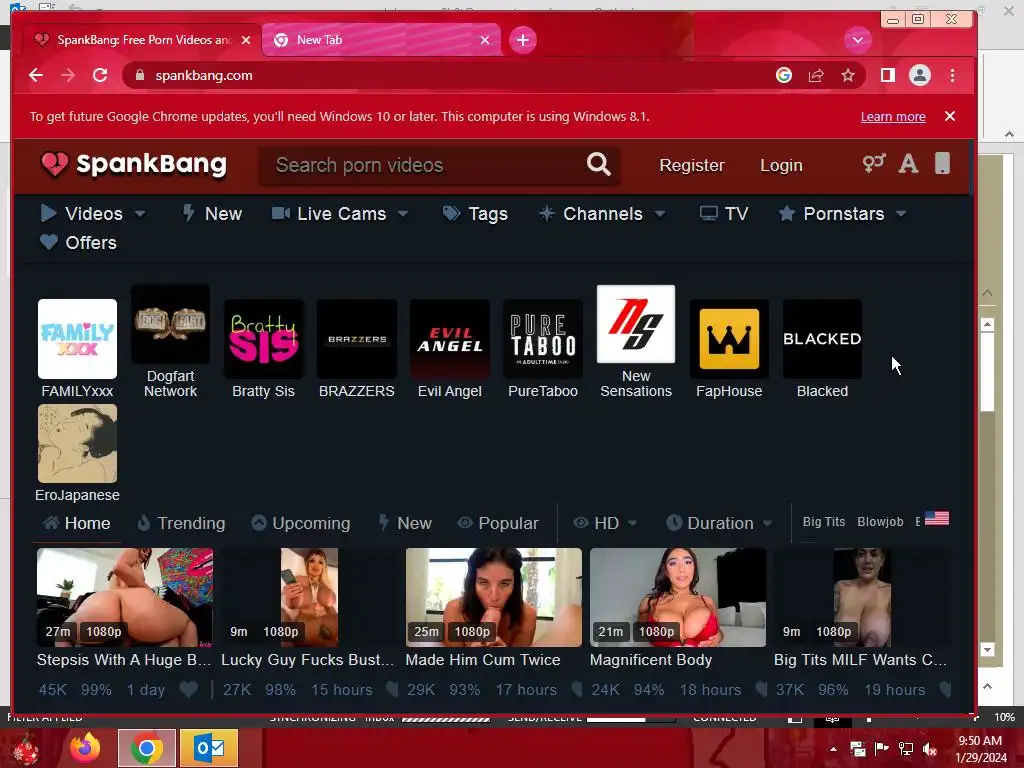Close the New Tab tab
The height and width of the screenshot is (768, 1024).
click(x=485, y=40)
